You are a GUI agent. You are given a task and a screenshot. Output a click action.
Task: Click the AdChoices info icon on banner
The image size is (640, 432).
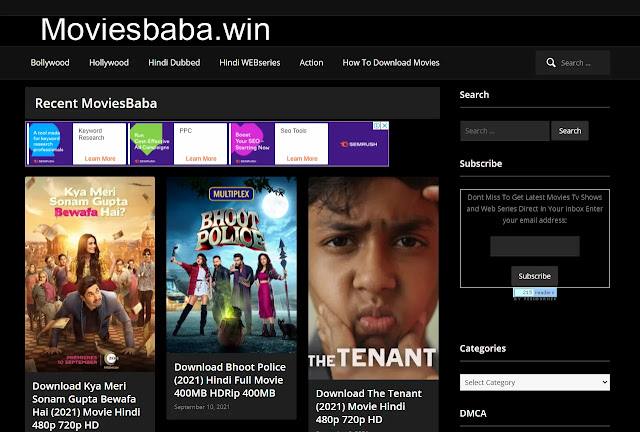tap(377, 126)
